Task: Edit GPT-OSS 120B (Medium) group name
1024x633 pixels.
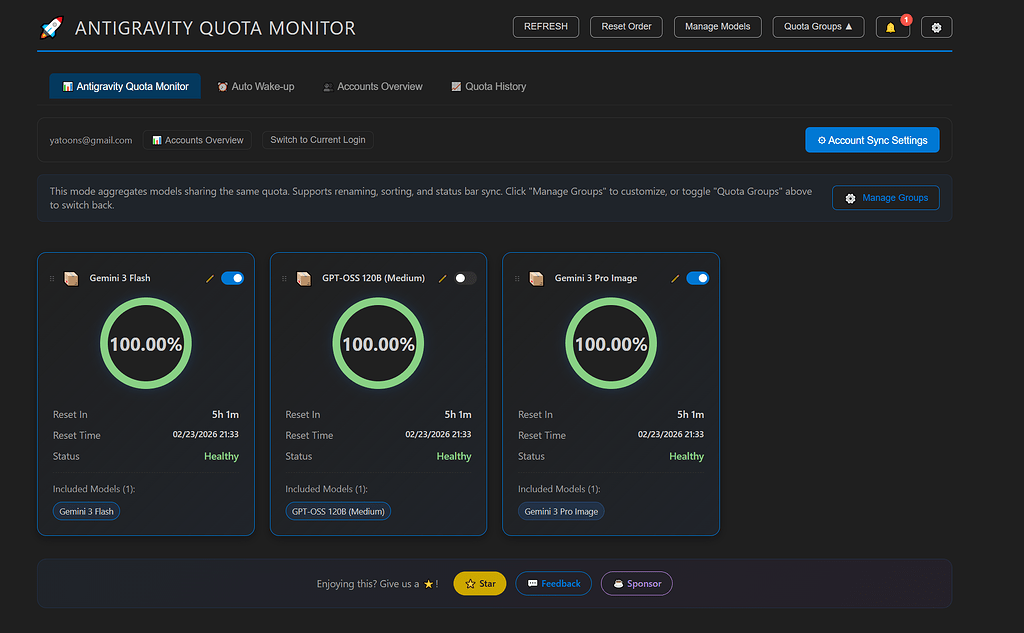Action: (x=442, y=278)
